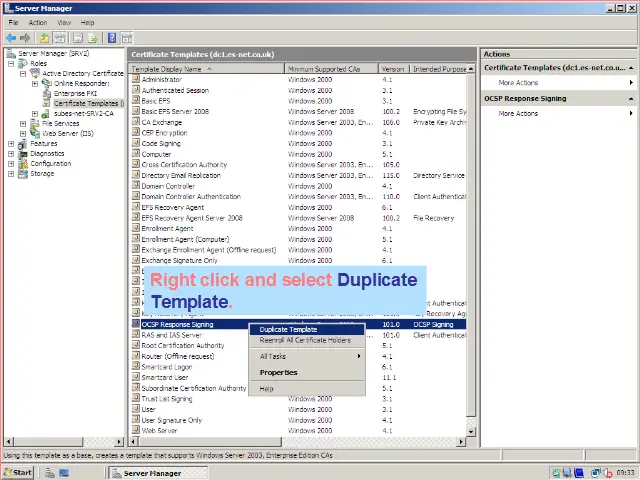Expand the Online Responder tree node
This screenshot has height=480, width=640.
[x=35, y=84]
